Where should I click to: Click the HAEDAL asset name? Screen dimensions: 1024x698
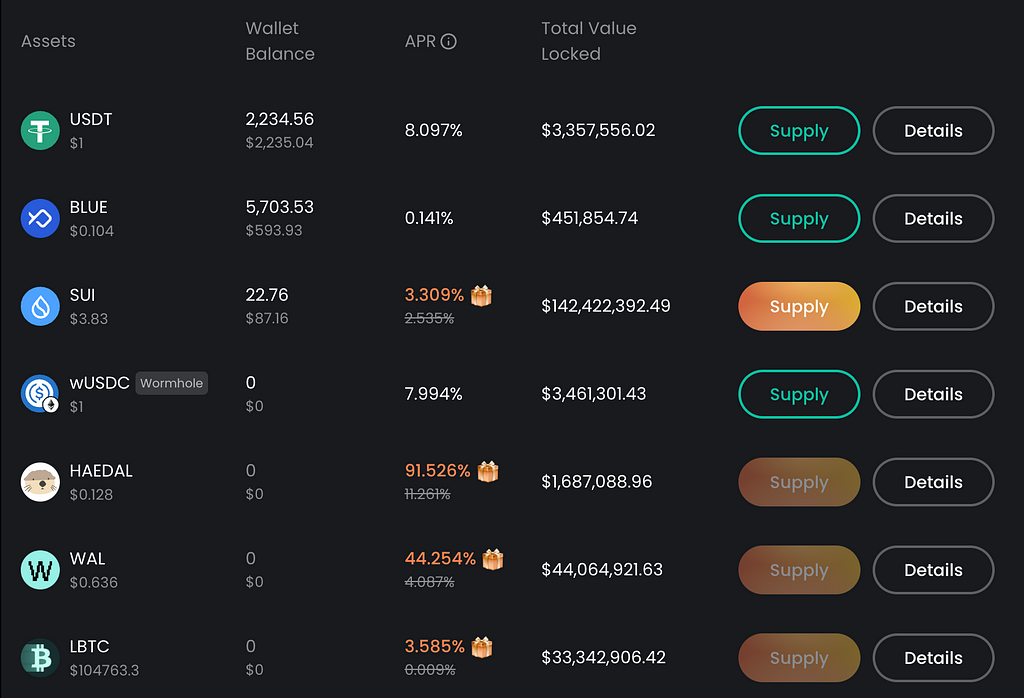tap(101, 471)
